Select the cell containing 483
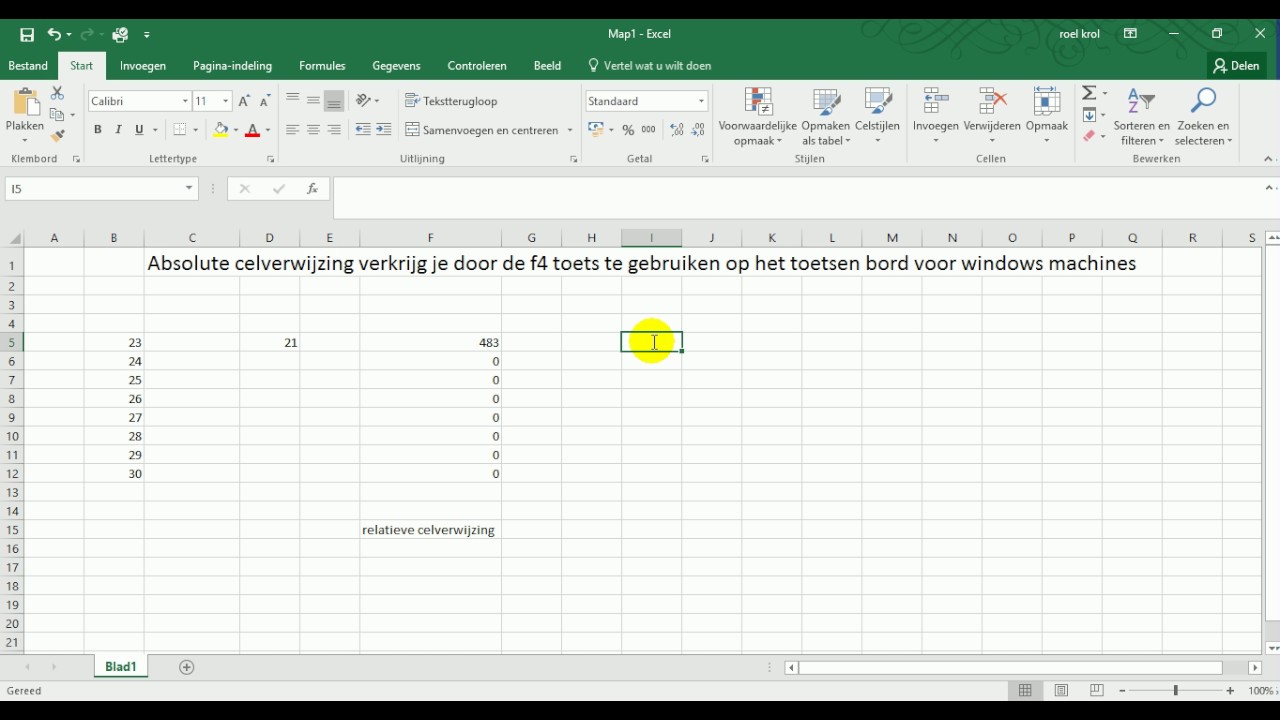Viewport: 1280px width, 720px height. click(431, 342)
